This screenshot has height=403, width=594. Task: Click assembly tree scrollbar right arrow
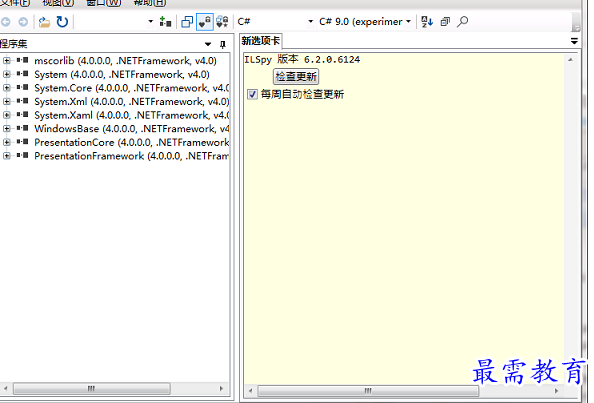pos(222,389)
